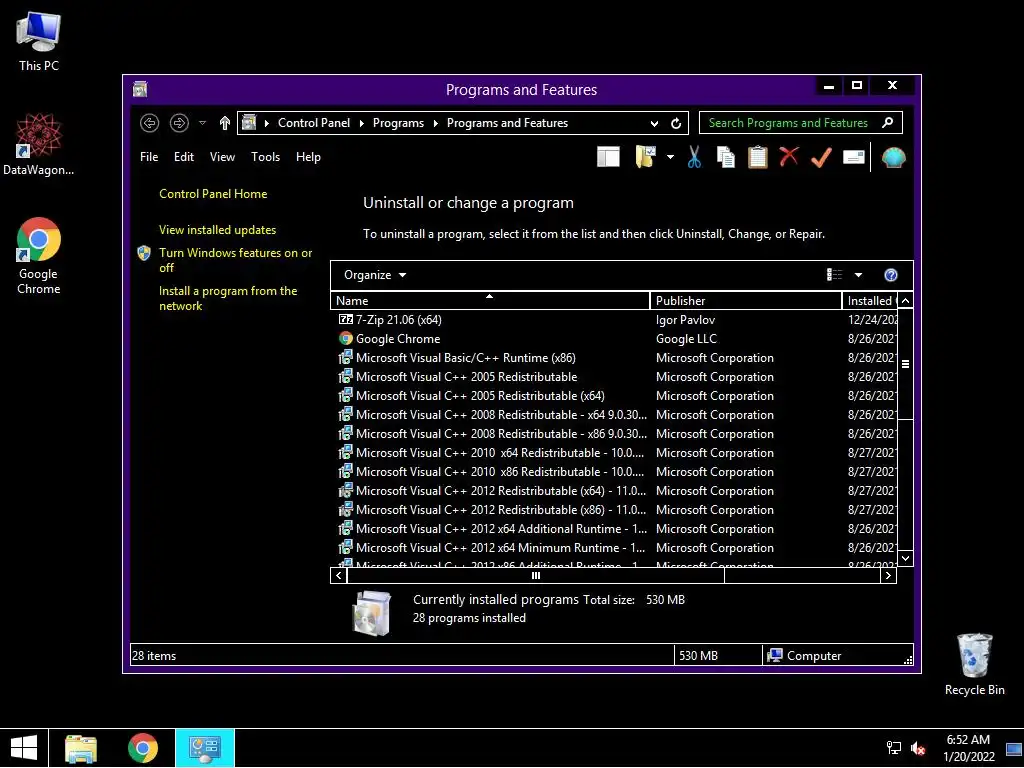The height and width of the screenshot is (768, 1024).
Task: Select Microsoft Visual C++ 2005 Redistributable (x64)
Action: [472, 396]
